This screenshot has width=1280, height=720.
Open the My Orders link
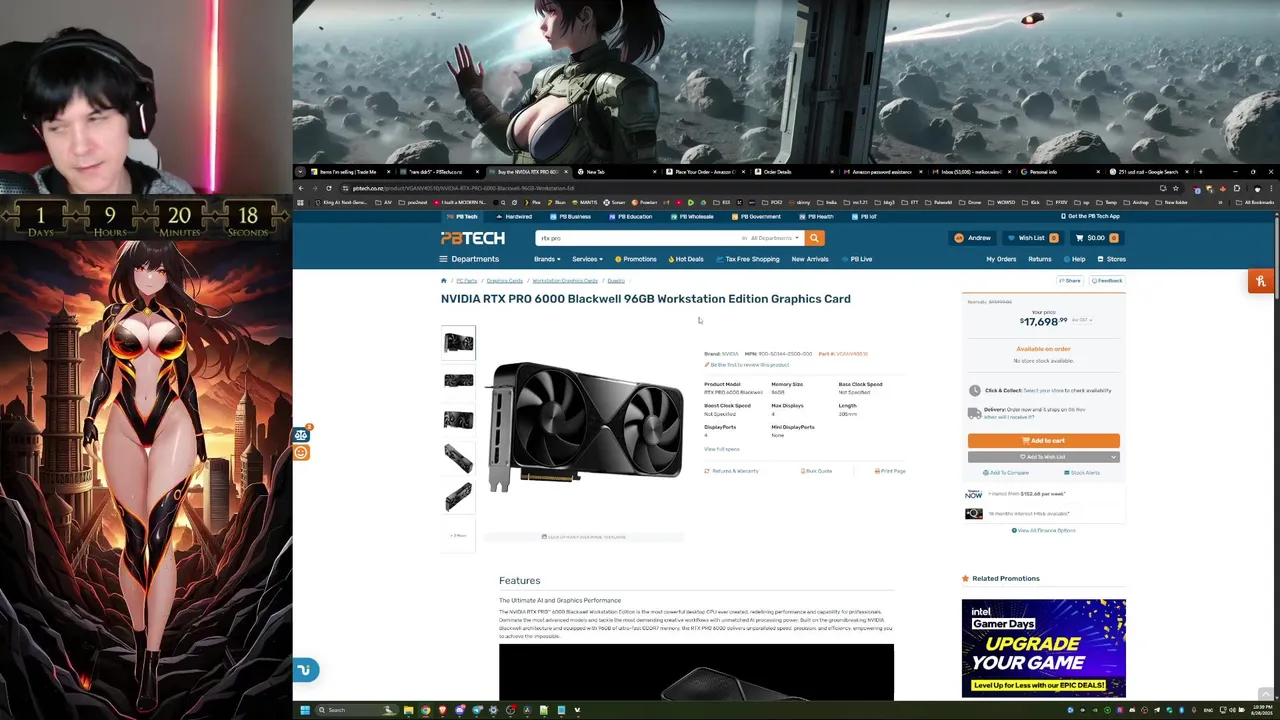tap(1001, 259)
